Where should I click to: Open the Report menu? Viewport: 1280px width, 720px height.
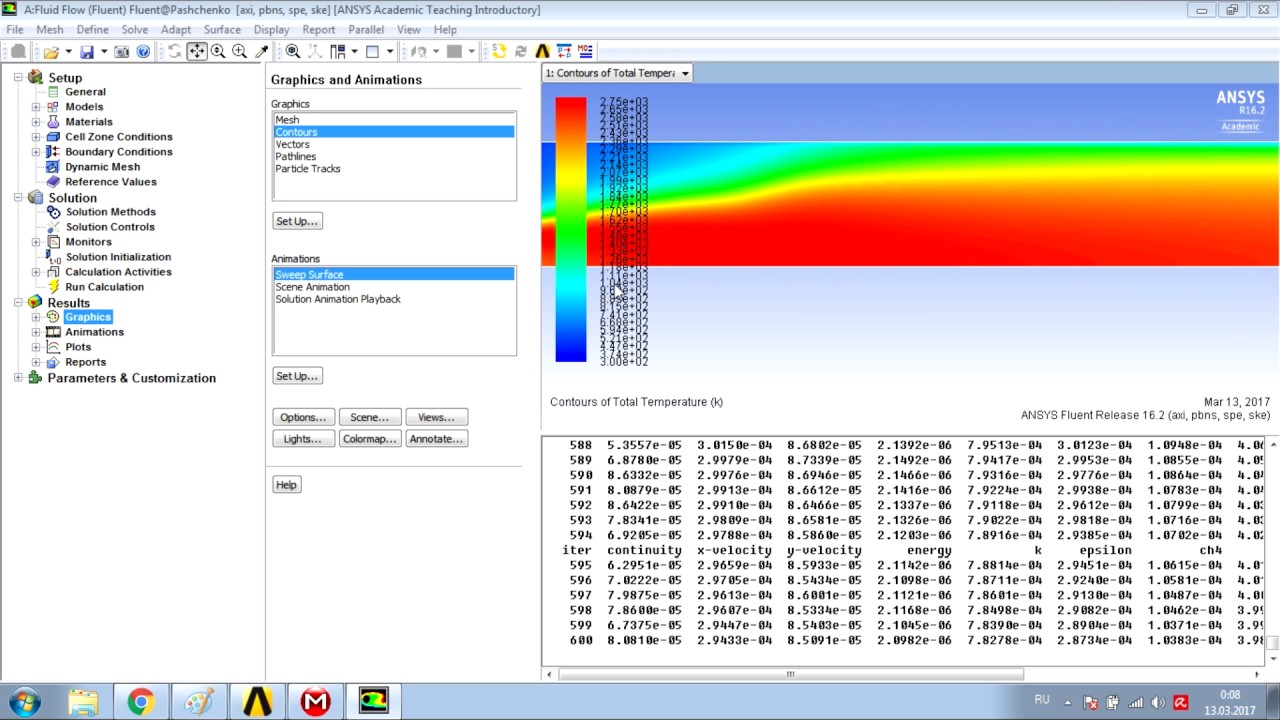point(319,30)
